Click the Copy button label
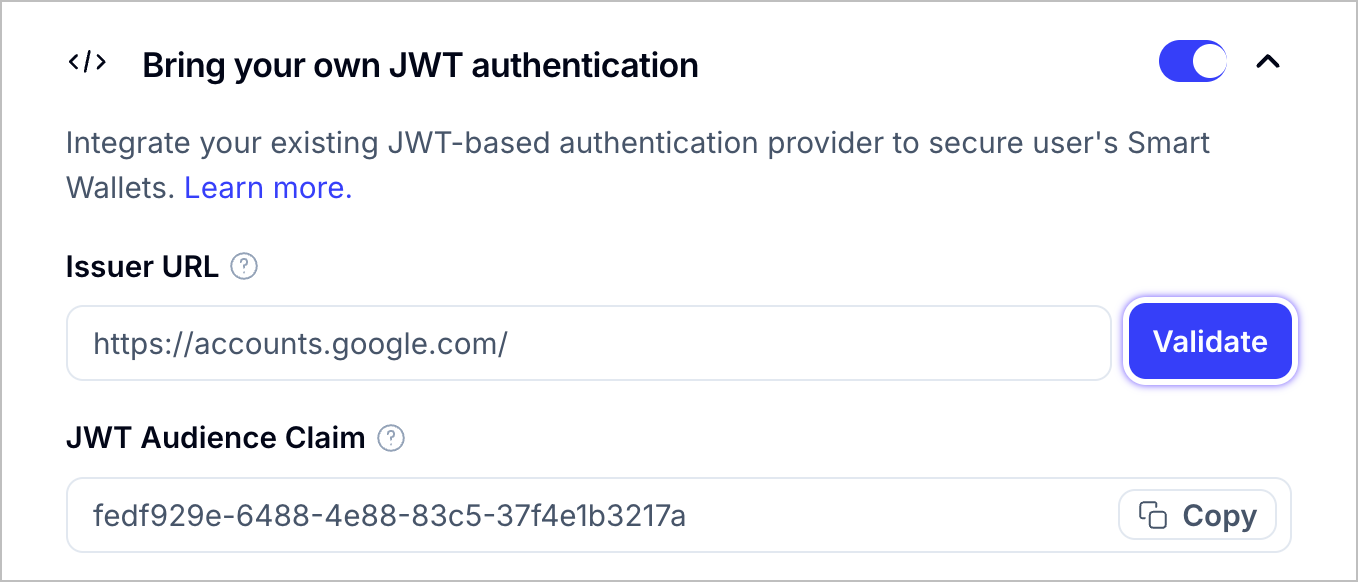Image resolution: width=1358 pixels, height=582 pixels. (x=1219, y=516)
